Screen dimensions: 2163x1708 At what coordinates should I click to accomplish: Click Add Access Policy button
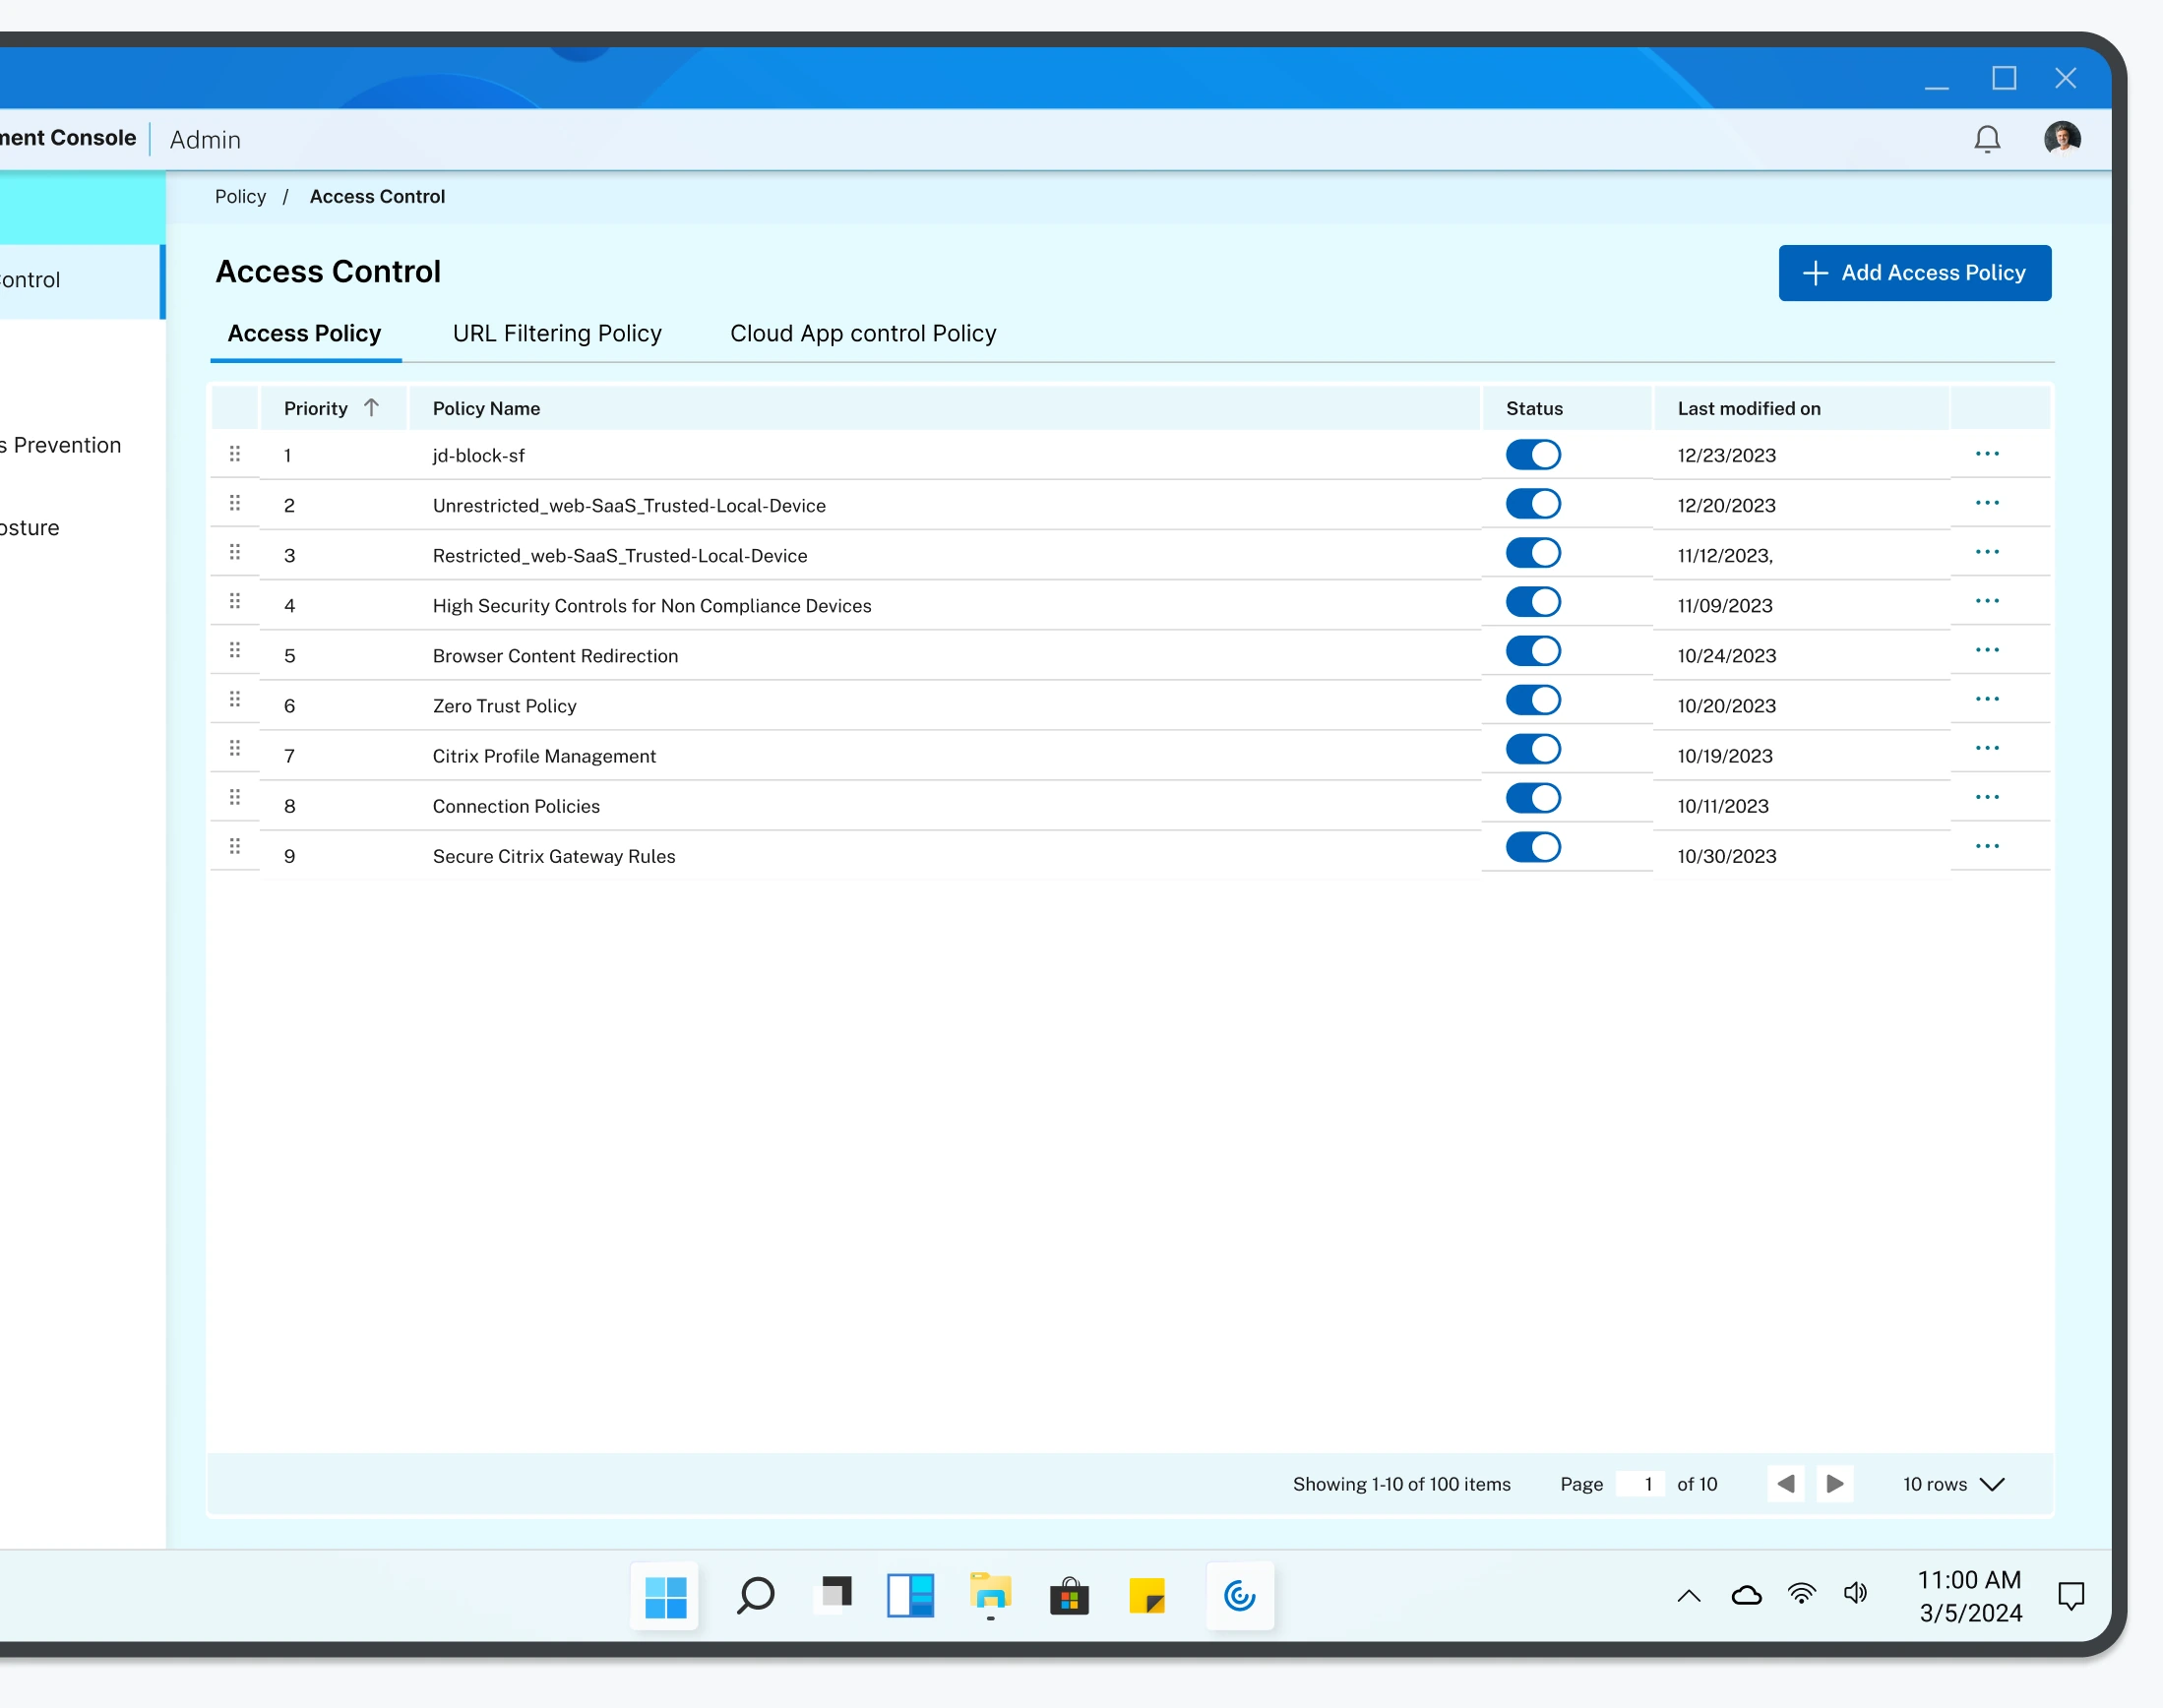(1914, 273)
